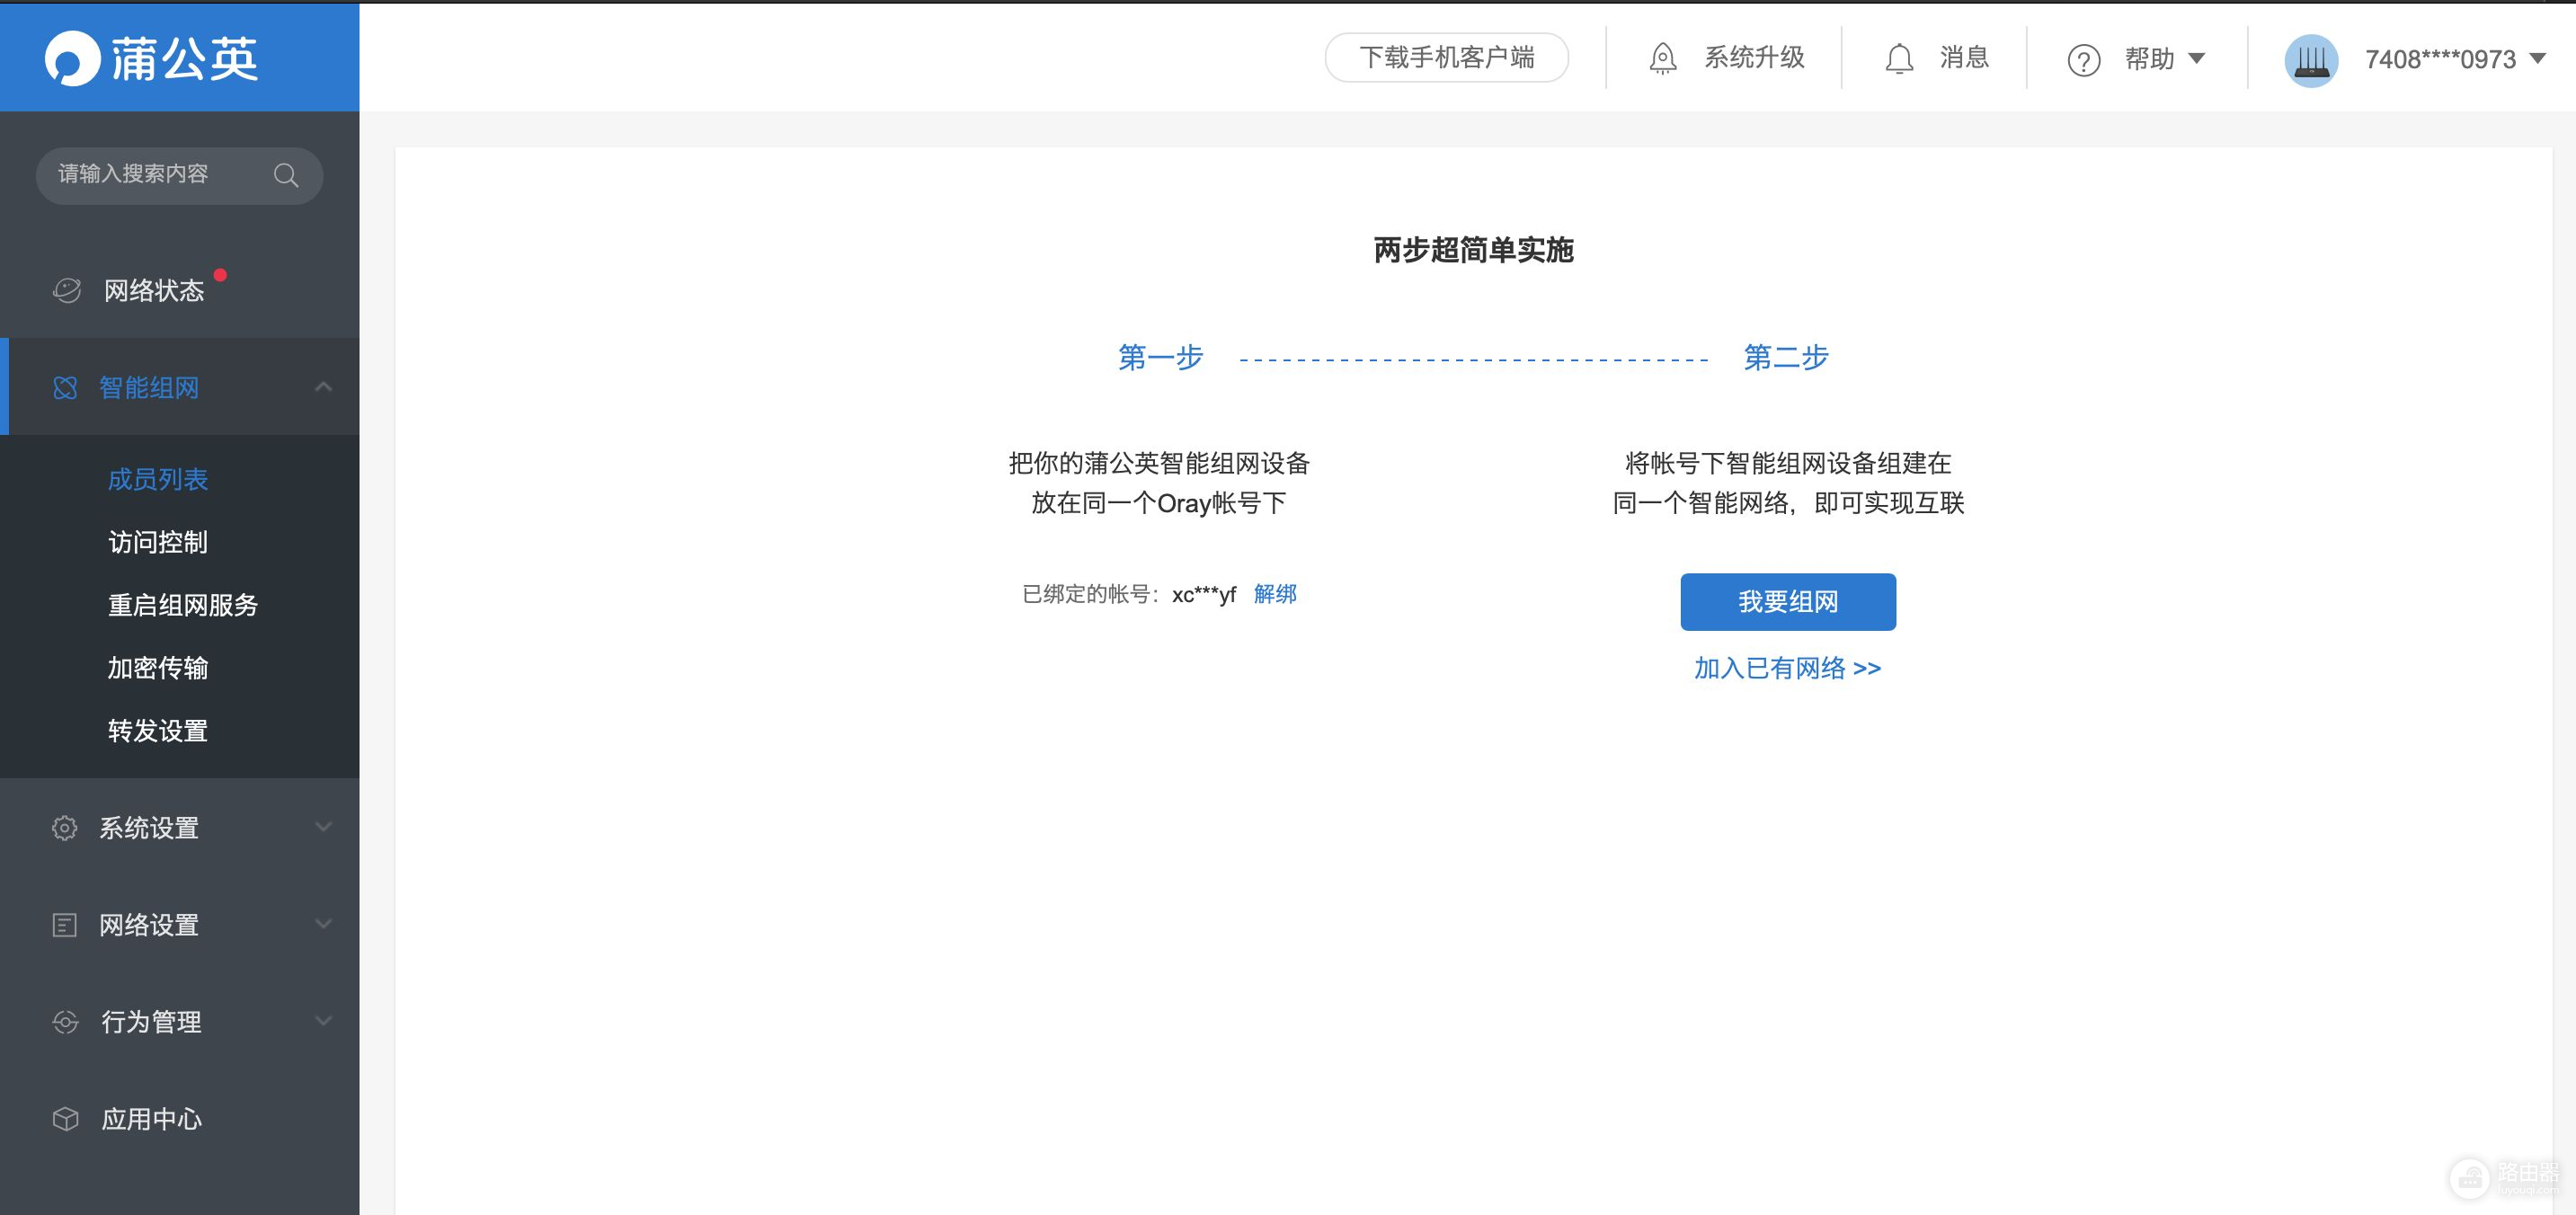Click the 网络设置 document icon
This screenshot has height=1215, width=2576.
[x=64, y=925]
